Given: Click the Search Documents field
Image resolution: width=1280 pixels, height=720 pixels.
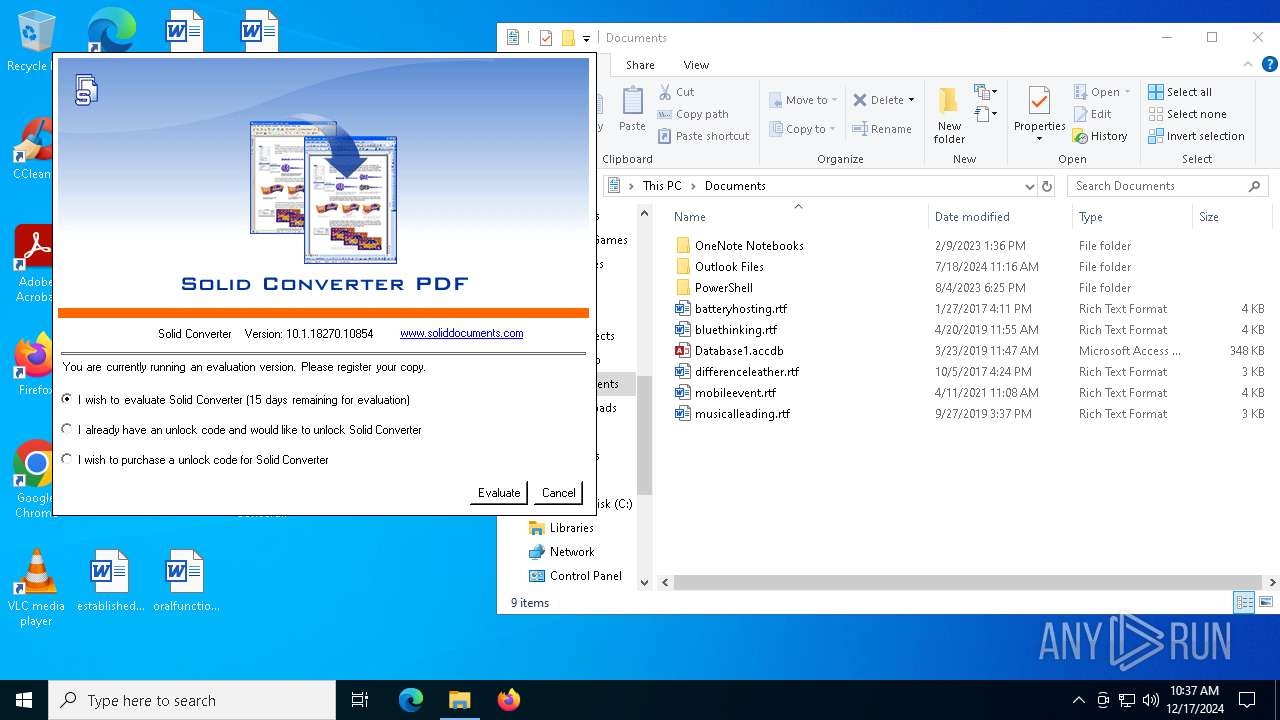Looking at the screenshot, I should coord(1167,186).
